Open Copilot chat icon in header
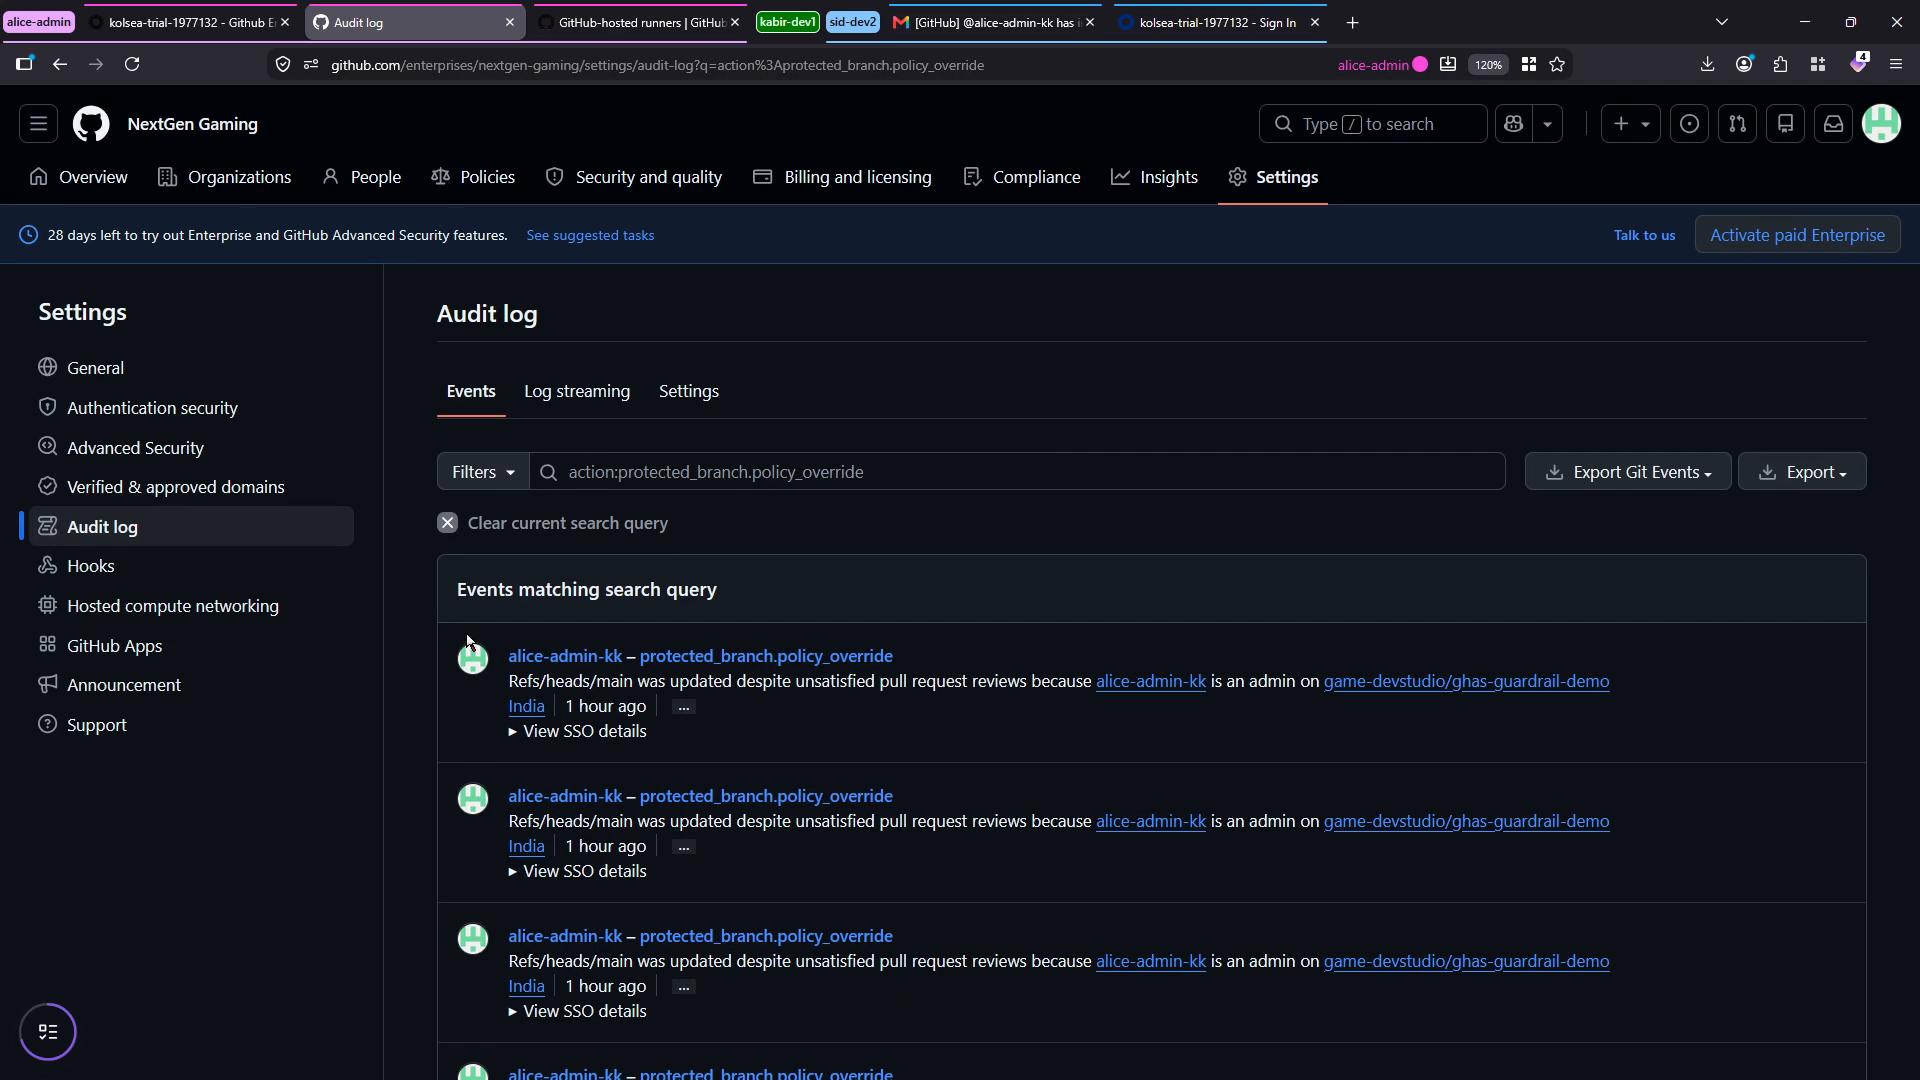Screen dimensions: 1920x1080 [1513, 124]
